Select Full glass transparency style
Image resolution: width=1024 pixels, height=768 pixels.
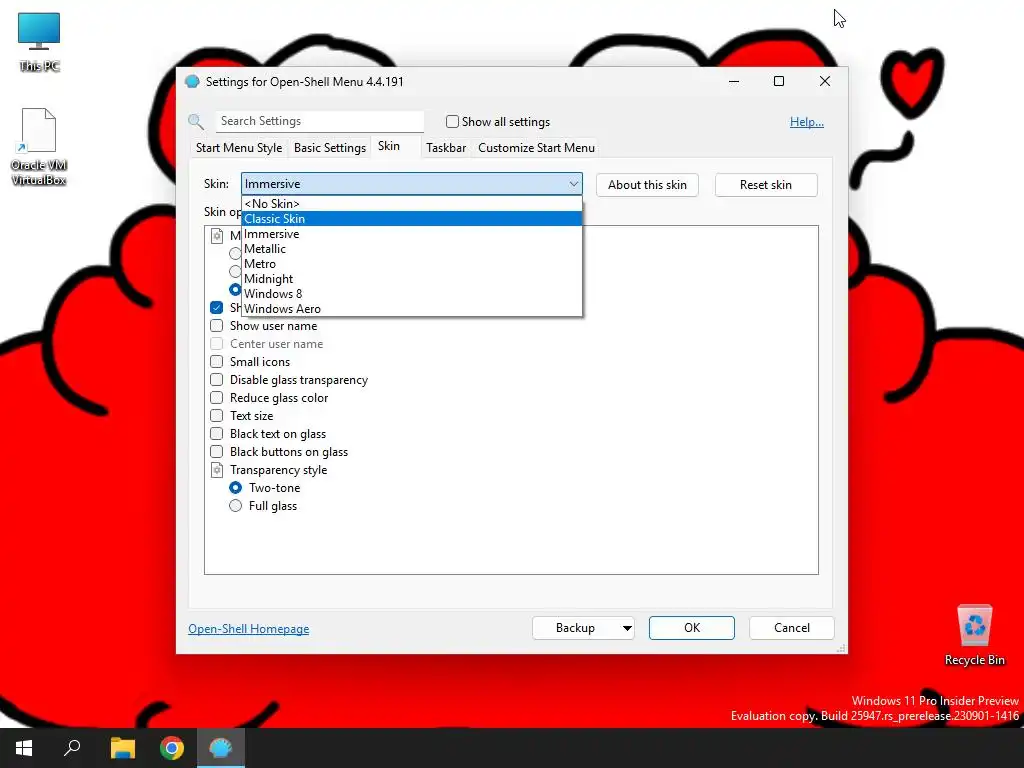point(236,505)
